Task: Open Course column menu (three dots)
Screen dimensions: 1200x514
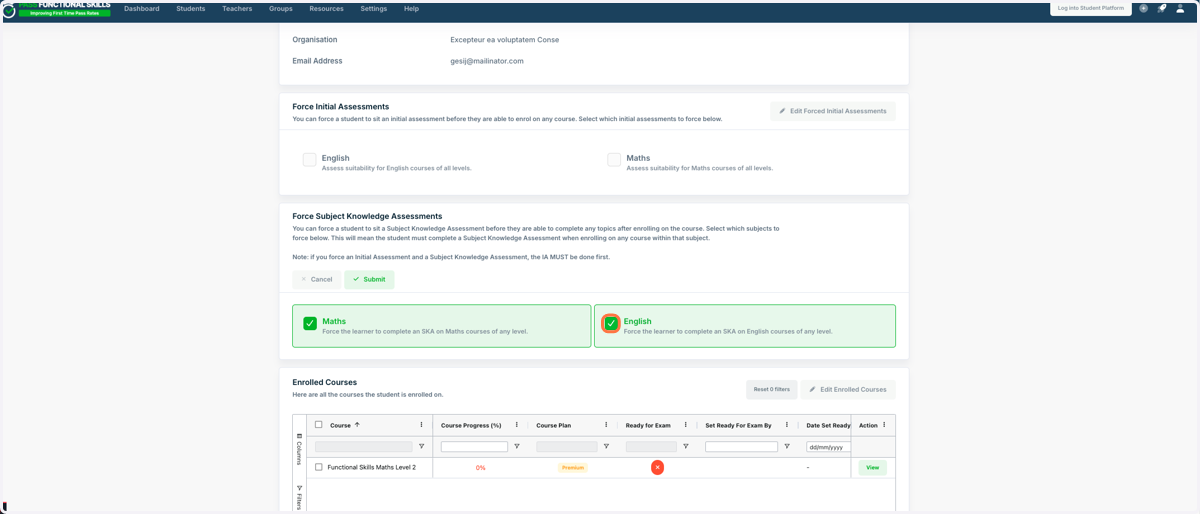Action: [421, 425]
